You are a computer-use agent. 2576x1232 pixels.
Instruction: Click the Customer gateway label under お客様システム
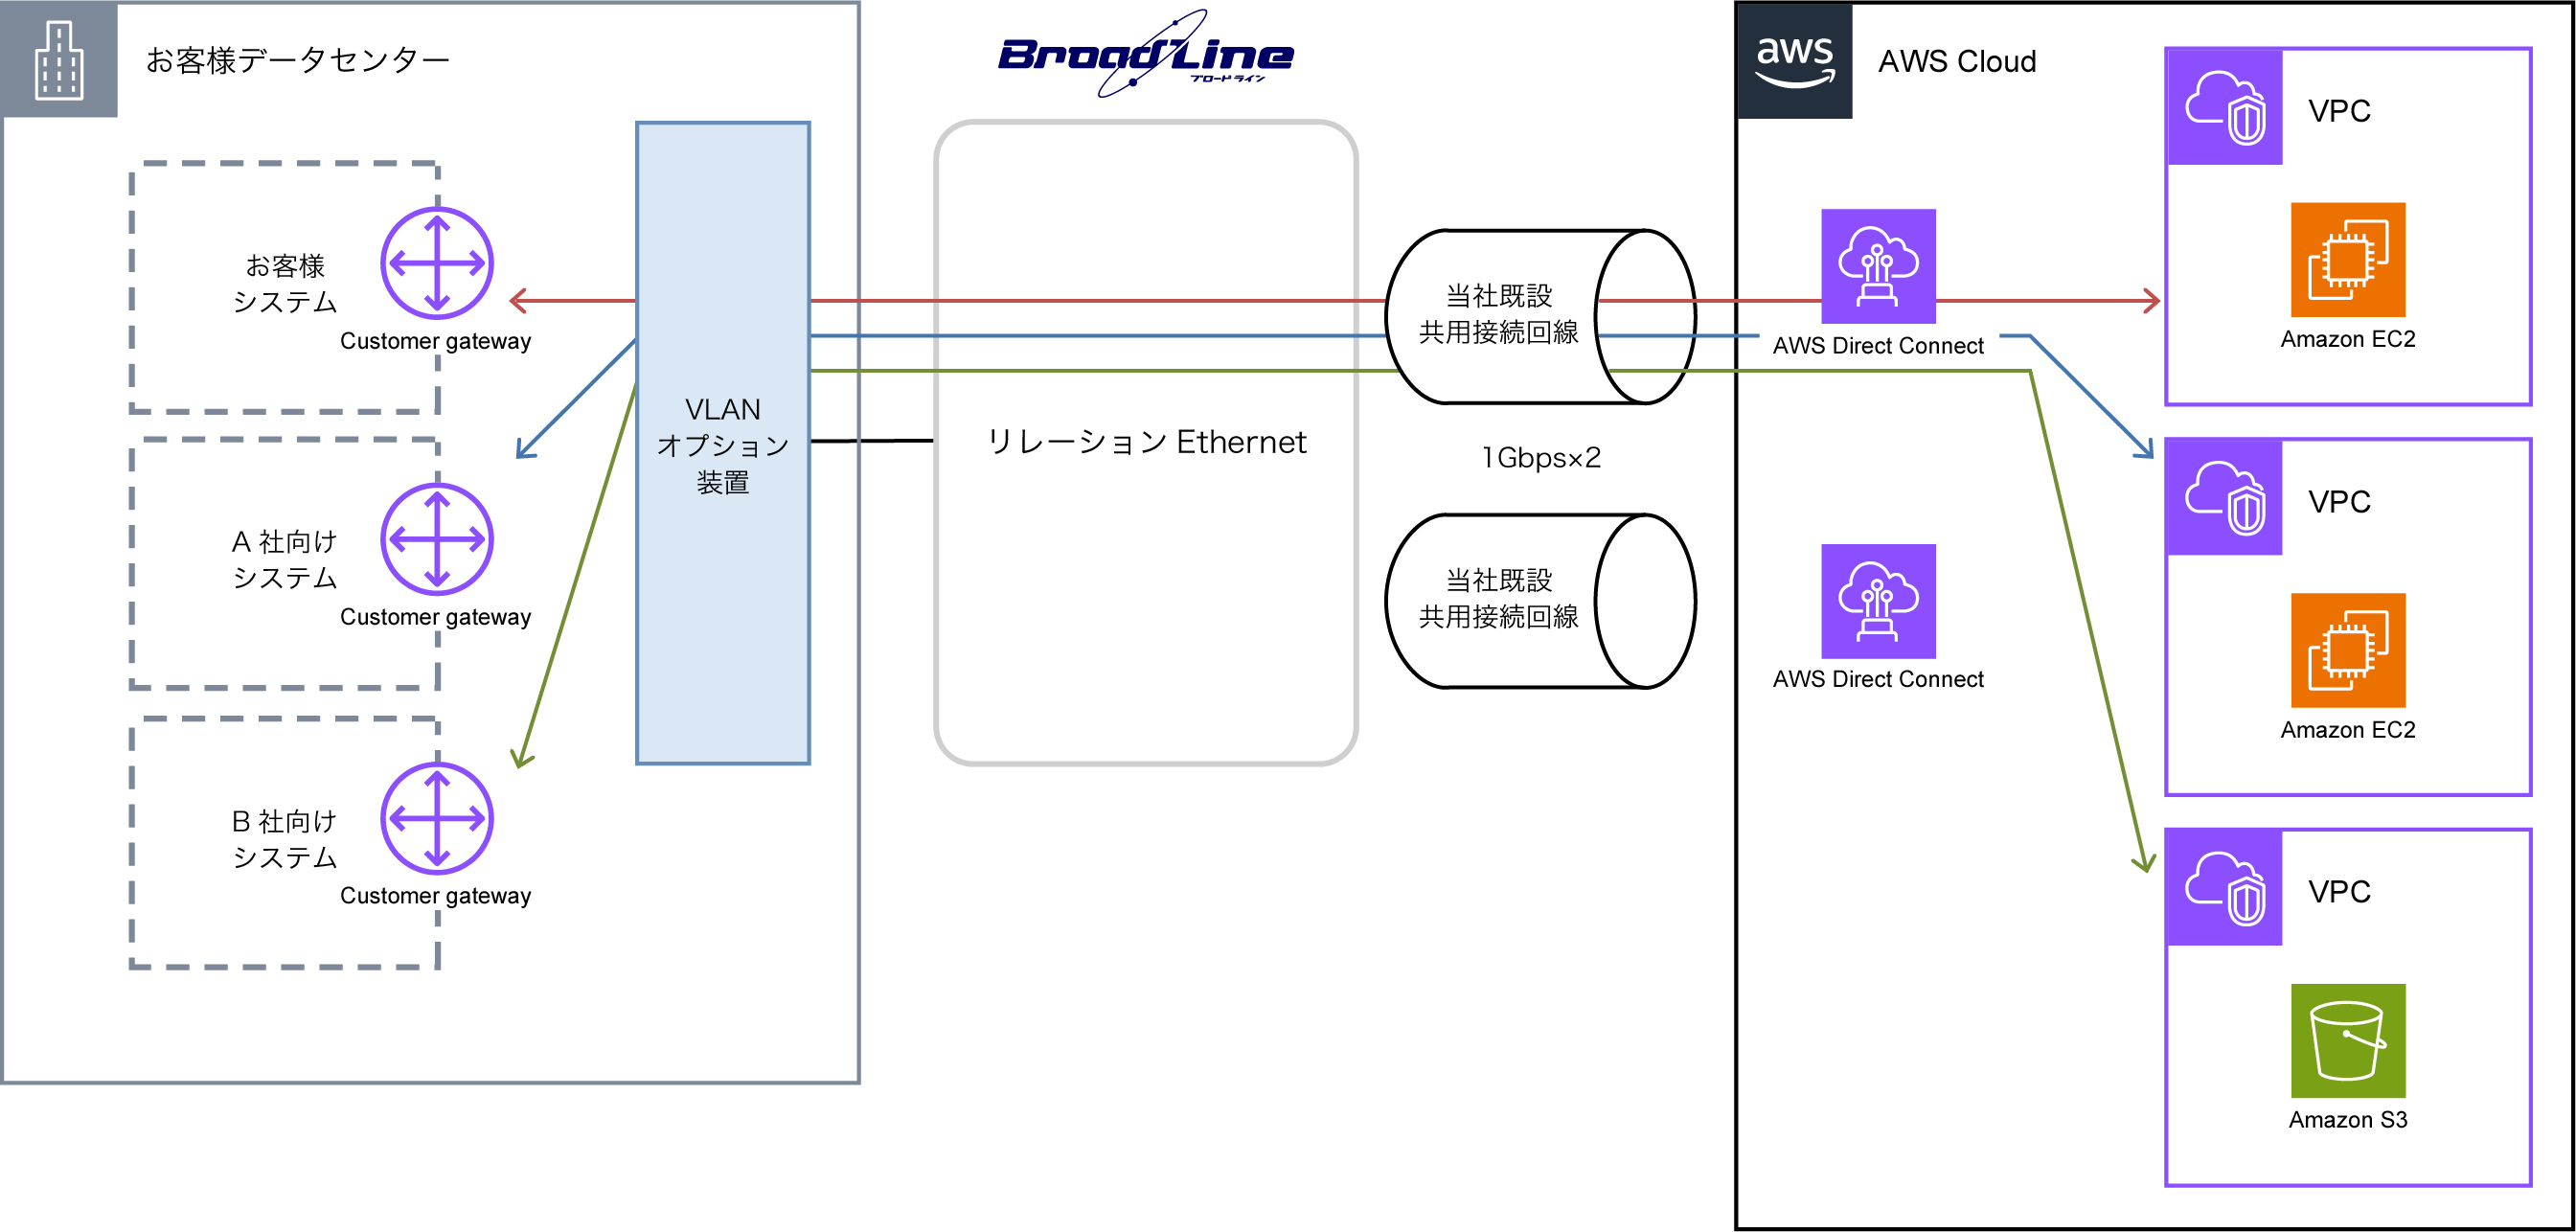pos(435,342)
